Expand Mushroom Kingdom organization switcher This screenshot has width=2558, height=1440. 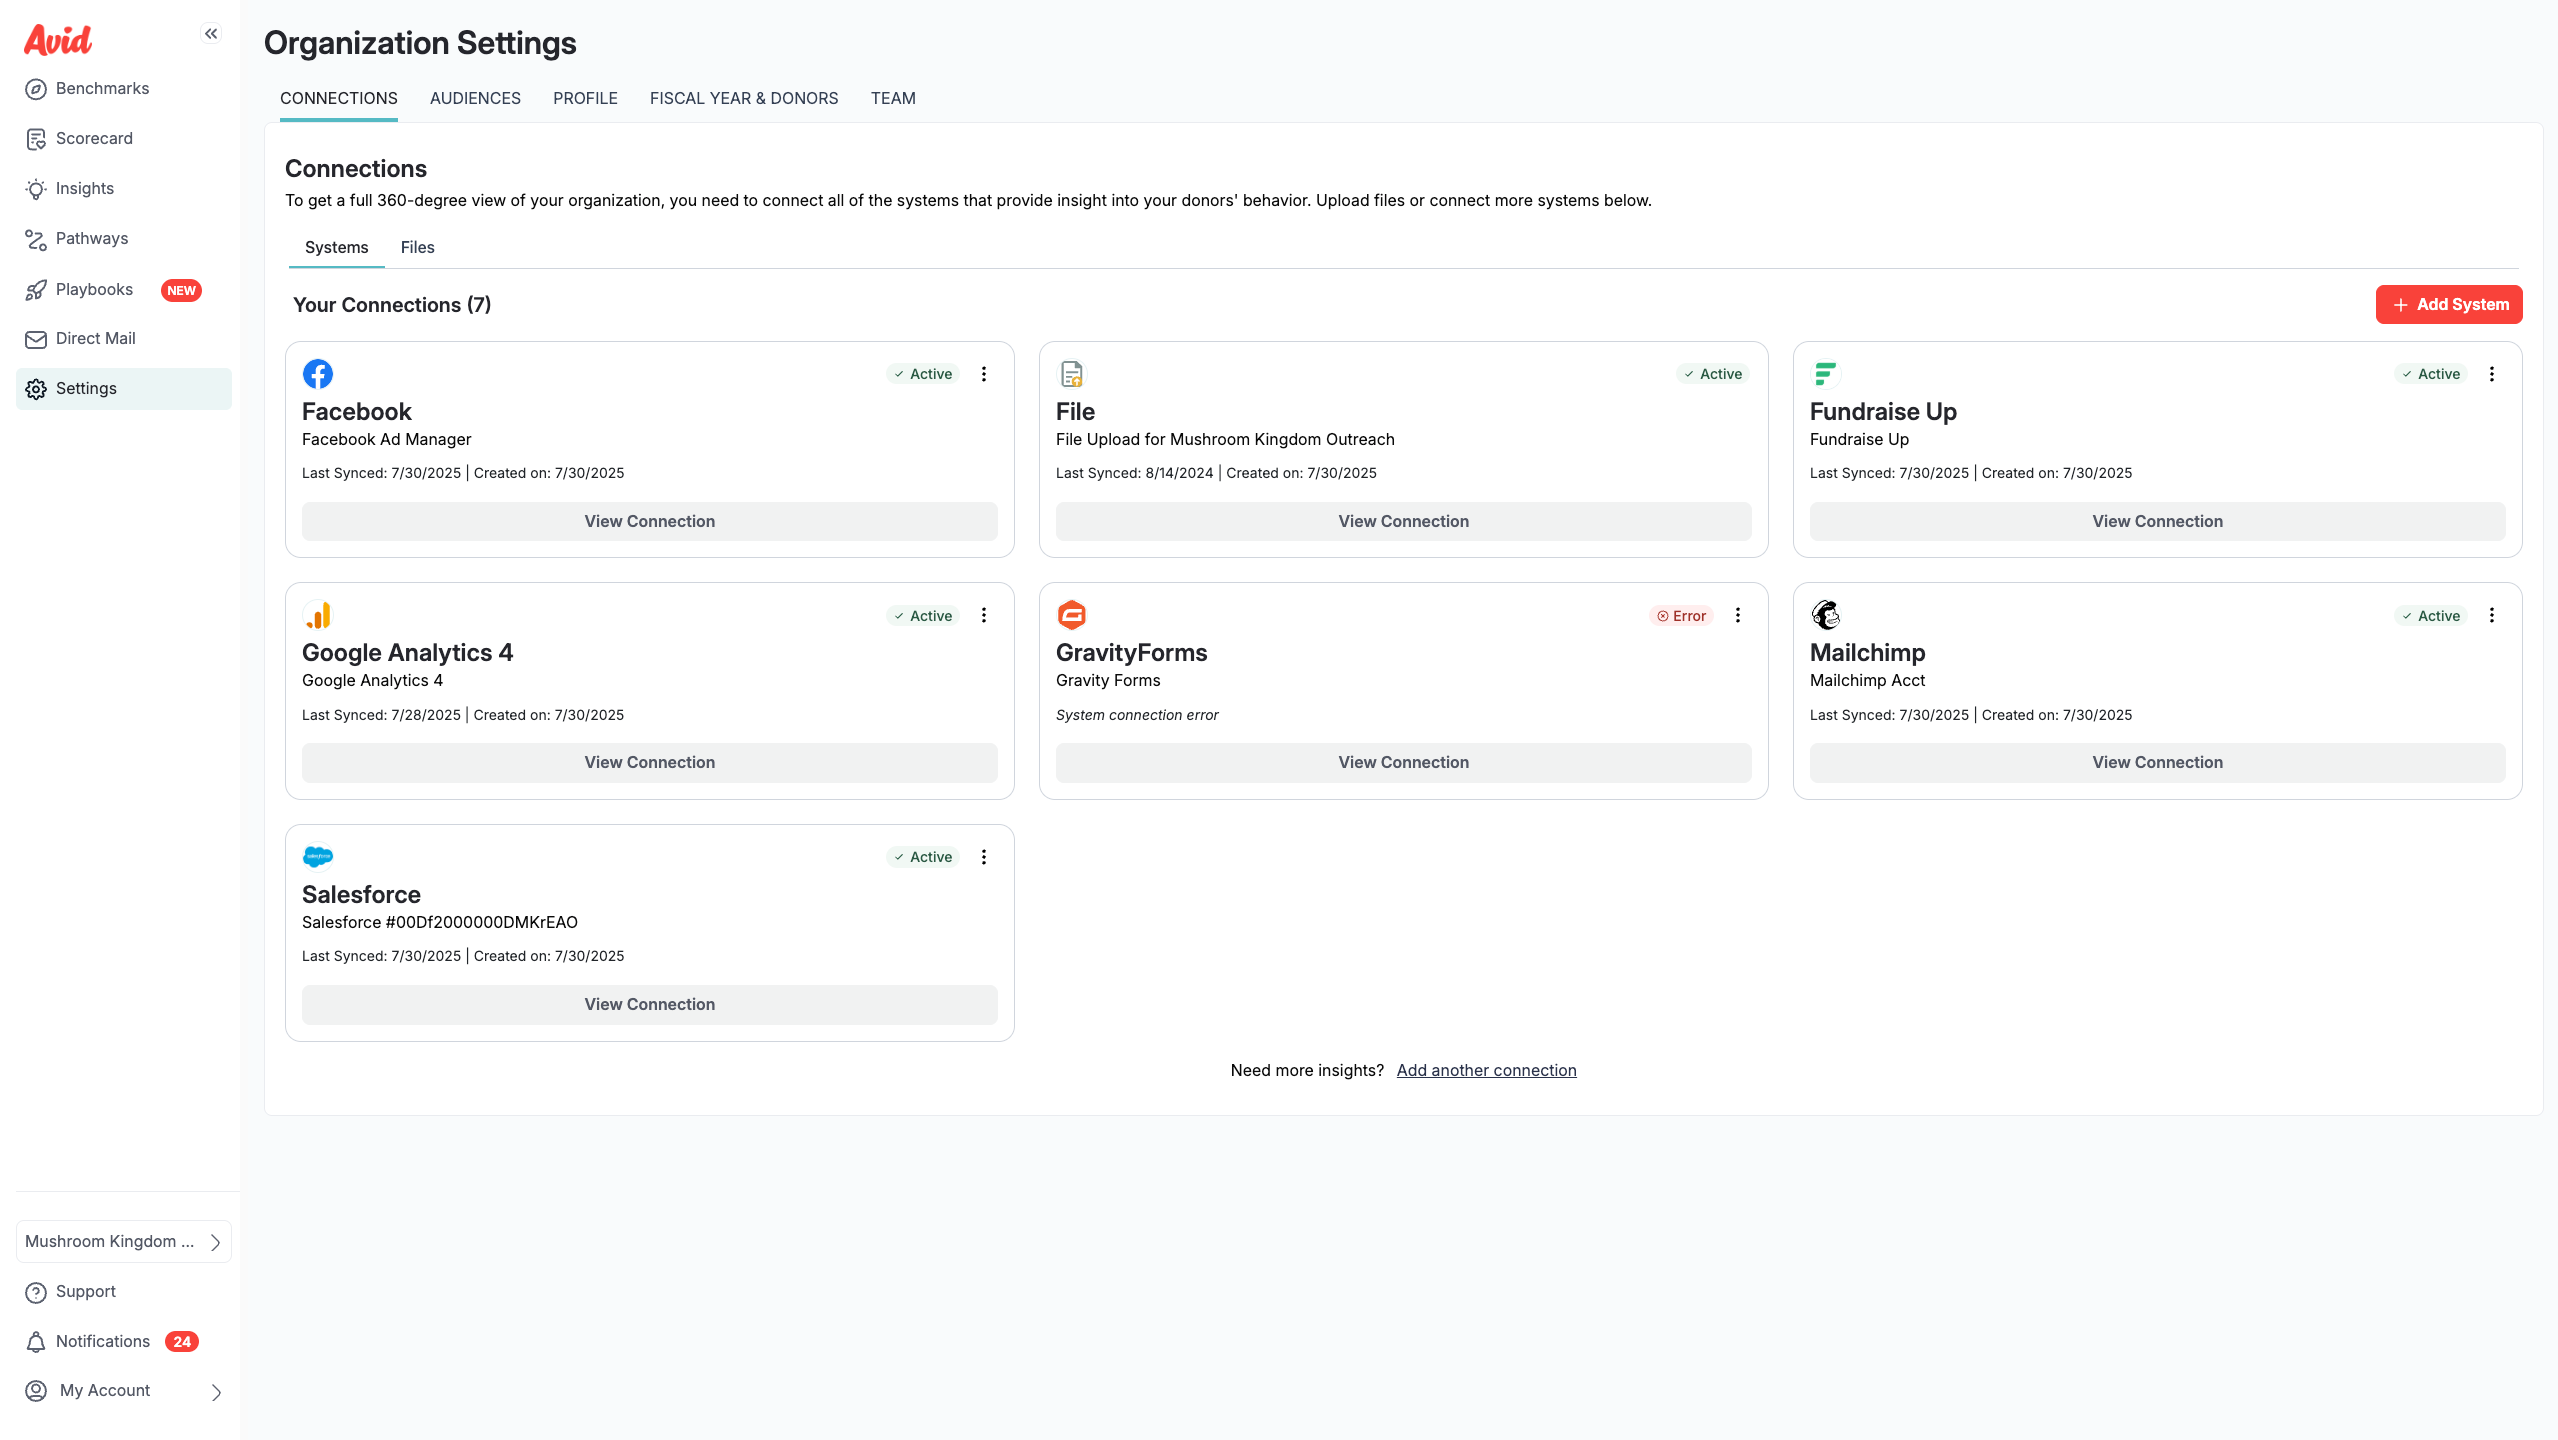[124, 1242]
